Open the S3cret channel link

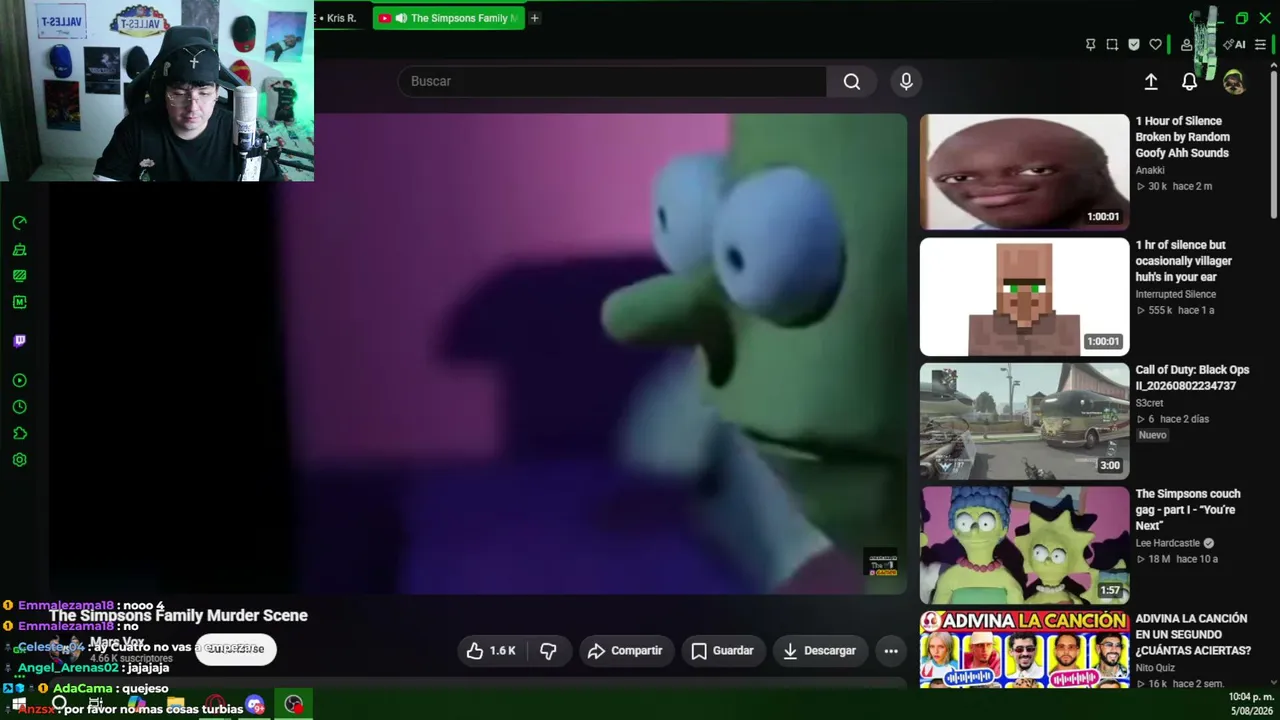coord(1150,403)
